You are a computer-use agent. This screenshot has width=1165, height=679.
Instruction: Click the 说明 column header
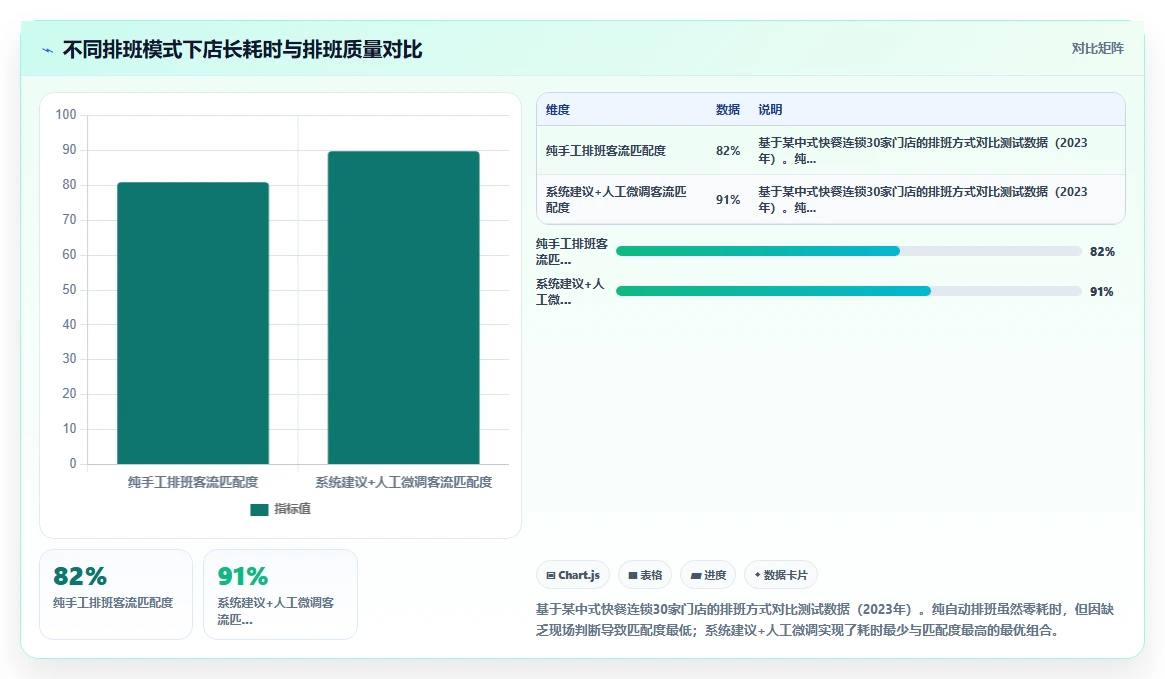point(770,109)
